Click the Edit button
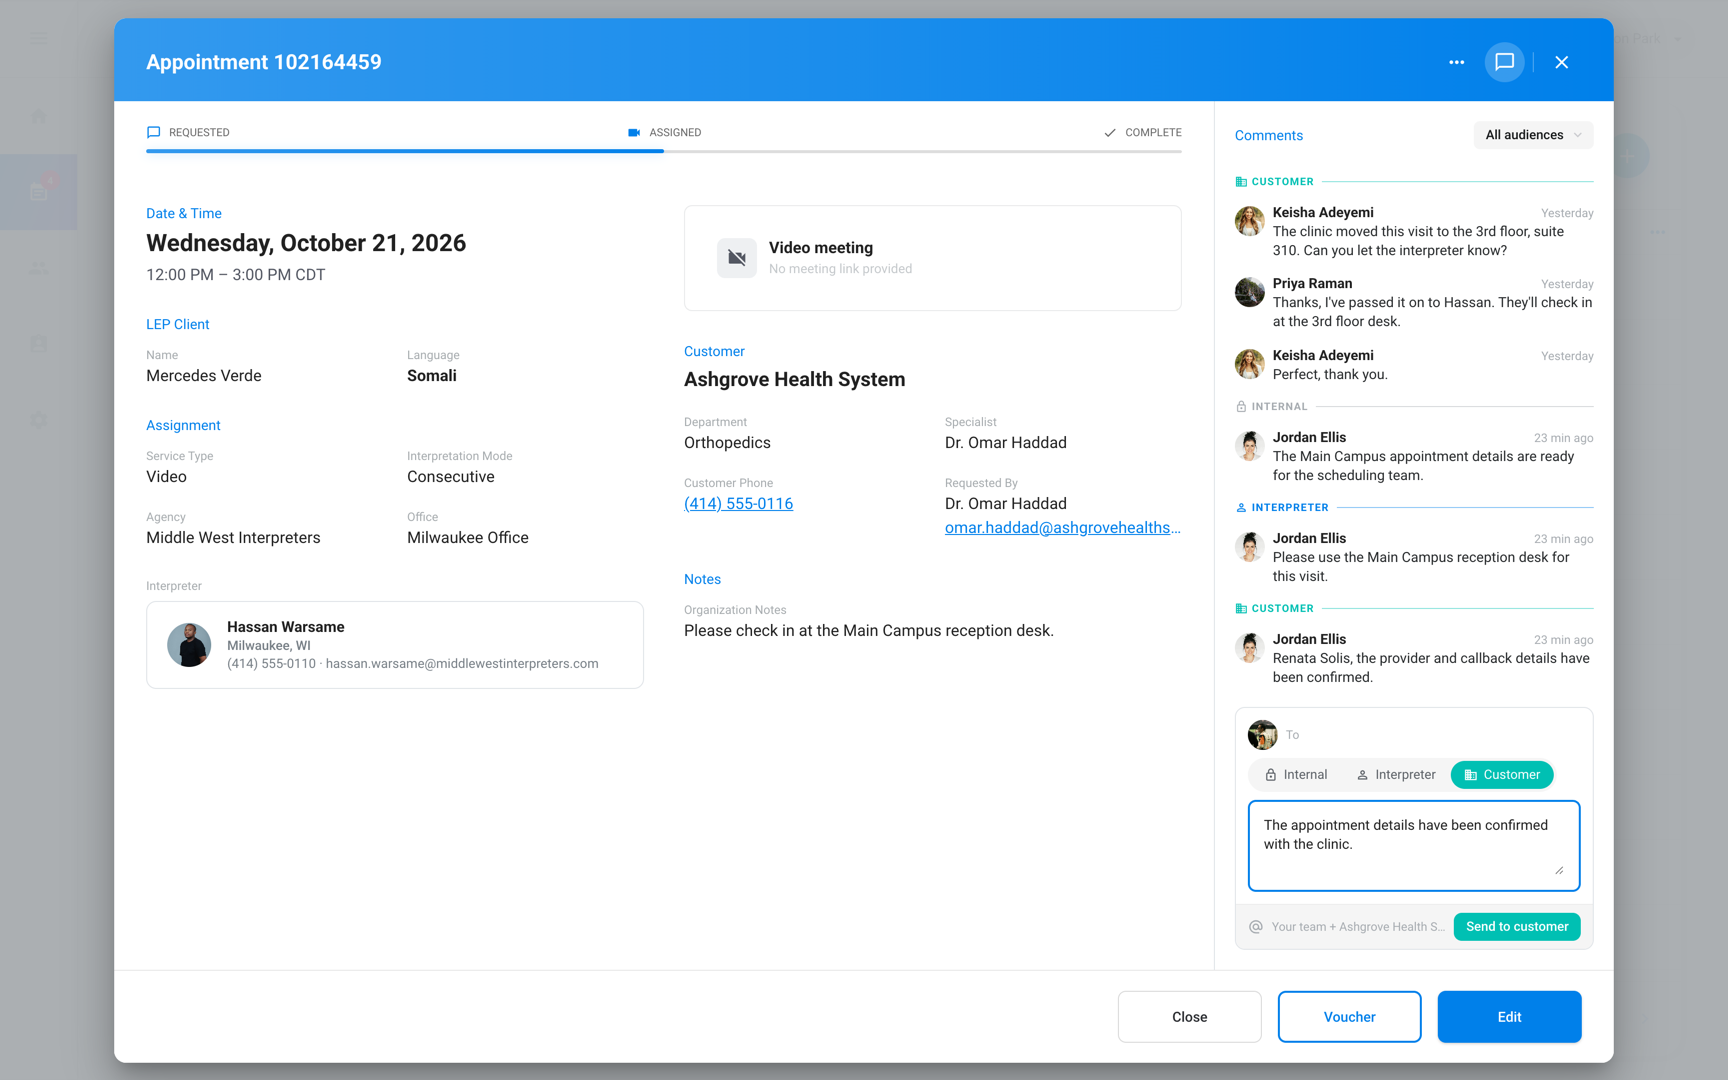Viewport: 1728px width, 1080px height. (1509, 1017)
